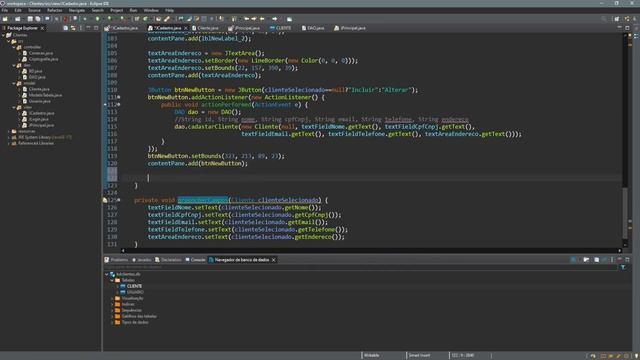Click Collapse All icon in Package Explorer
Screen dimensions: 640x360
pyautogui.click(x=66, y=28)
